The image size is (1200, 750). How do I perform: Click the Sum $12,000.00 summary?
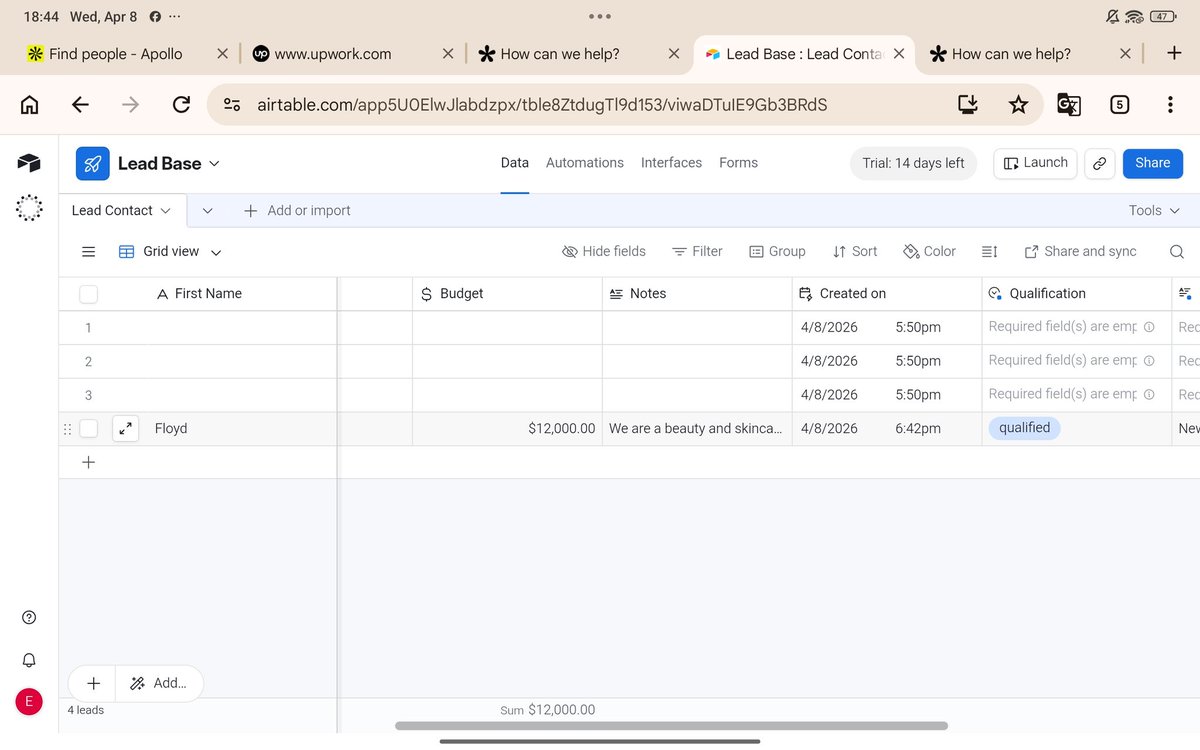547,710
